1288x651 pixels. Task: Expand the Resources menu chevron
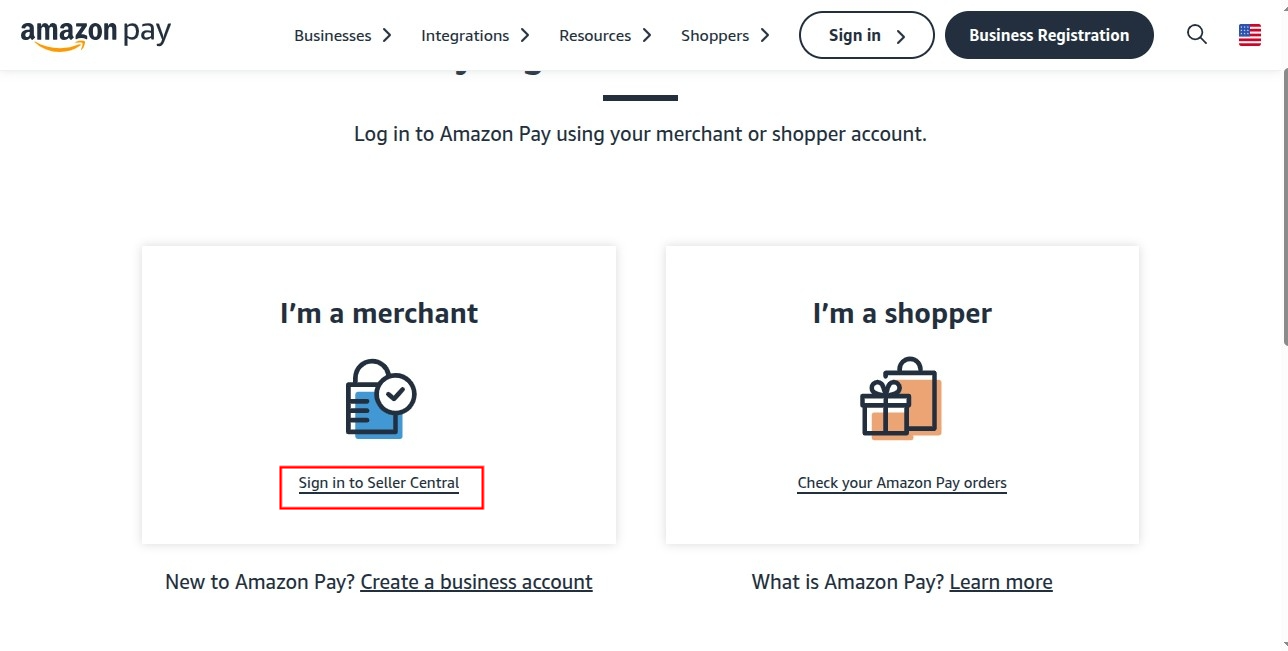pos(647,35)
